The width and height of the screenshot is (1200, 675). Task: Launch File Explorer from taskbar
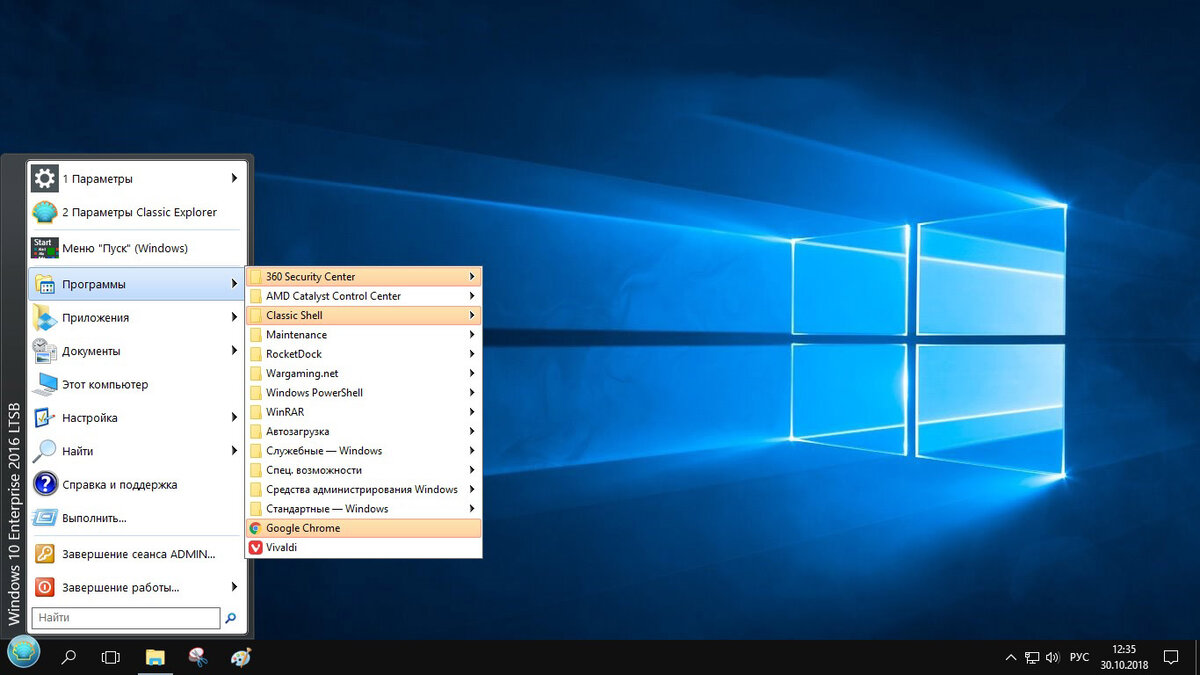(155, 657)
